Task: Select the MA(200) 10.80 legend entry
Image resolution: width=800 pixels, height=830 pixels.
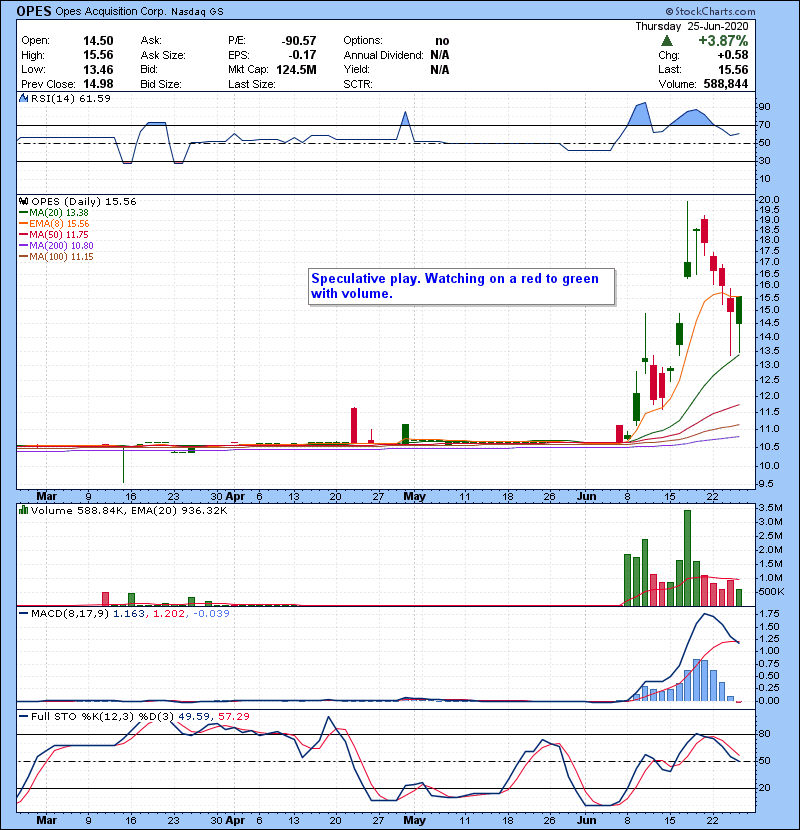Action: click(56, 246)
